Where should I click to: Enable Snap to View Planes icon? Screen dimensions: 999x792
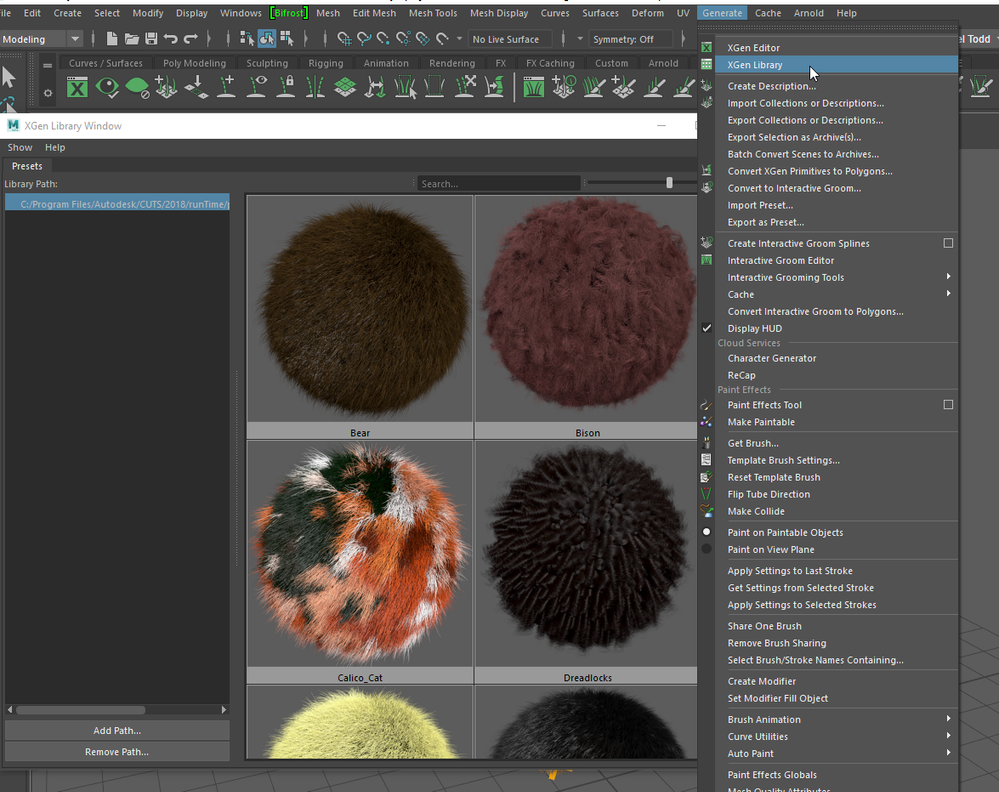423,39
